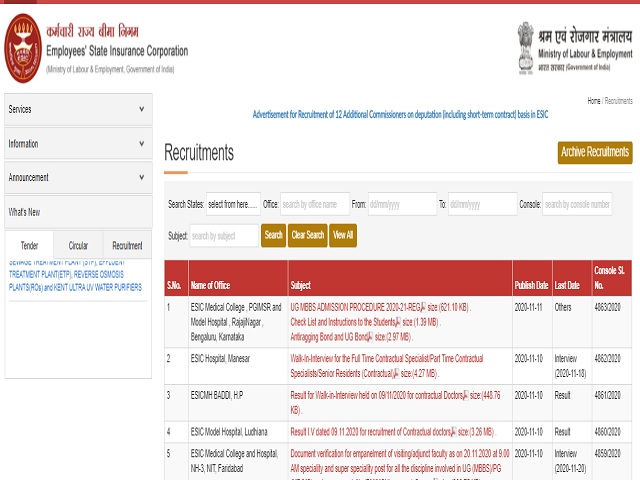Focus the Subject search field
640x480 pixels.
(x=224, y=236)
